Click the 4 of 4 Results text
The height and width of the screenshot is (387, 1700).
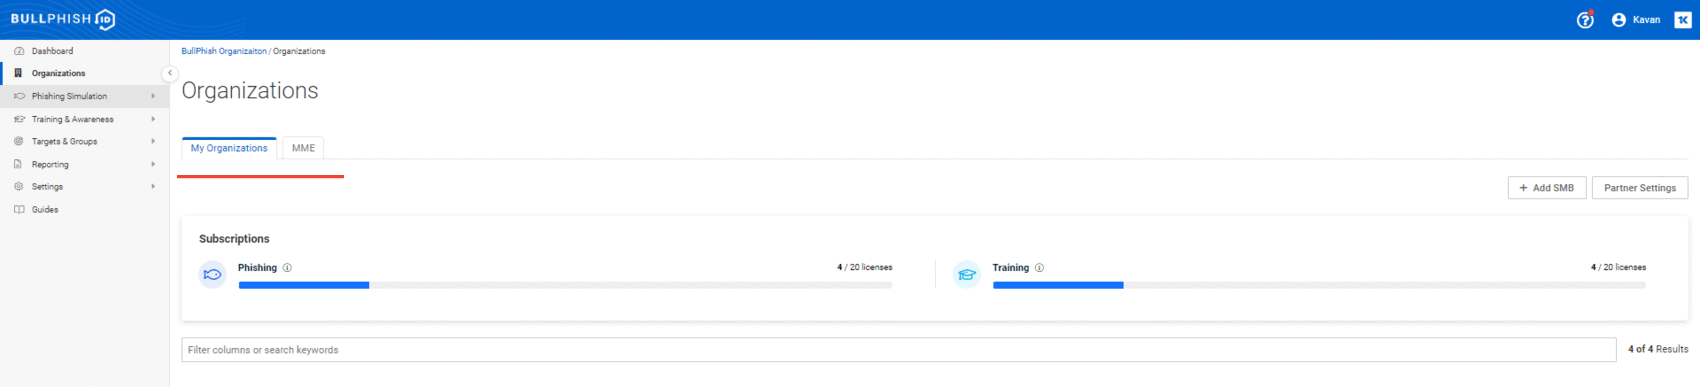(x=1658, y=349)
